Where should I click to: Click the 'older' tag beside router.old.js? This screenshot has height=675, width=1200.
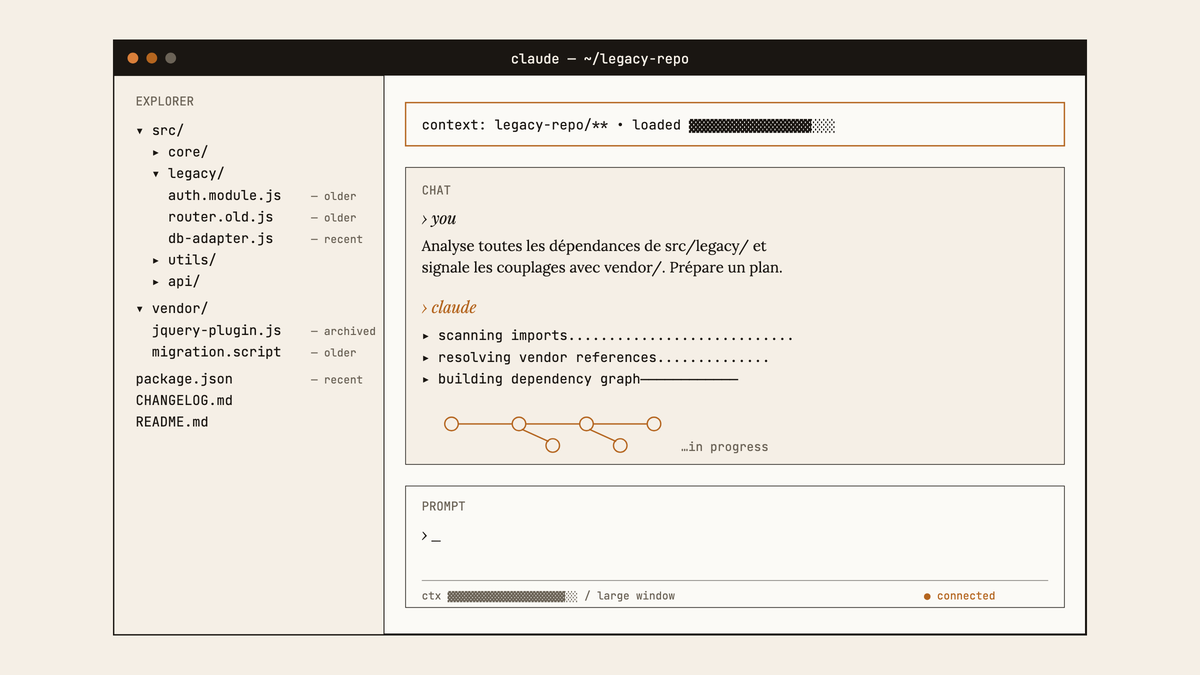[x=340, y=218]
